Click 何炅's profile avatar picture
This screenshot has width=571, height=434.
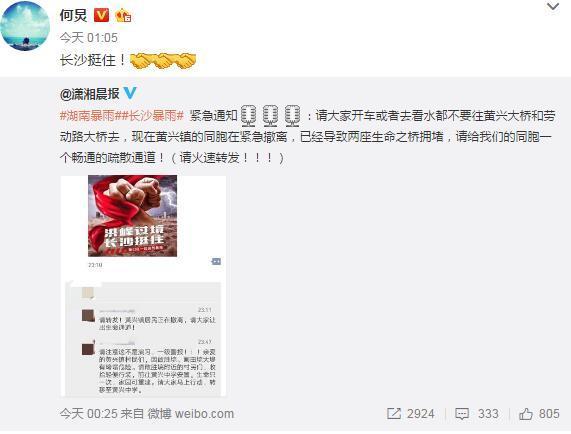pyautogui.click(x=25, y=26)
